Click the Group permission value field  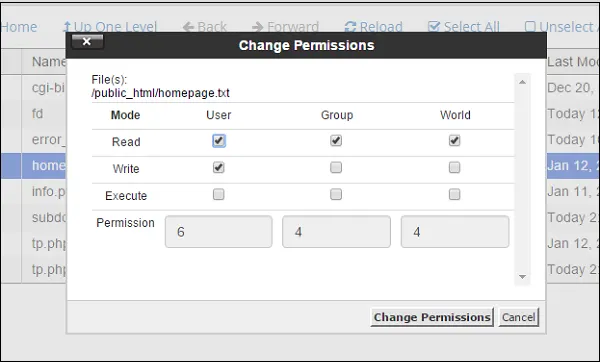[x=336, y=232]
